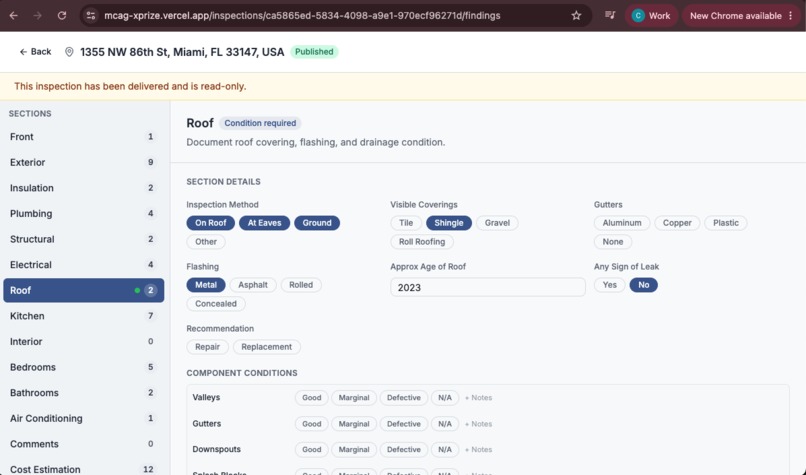The image size is (806, 475).
Task: Open the Interior section
Action: tap(83, 341)
